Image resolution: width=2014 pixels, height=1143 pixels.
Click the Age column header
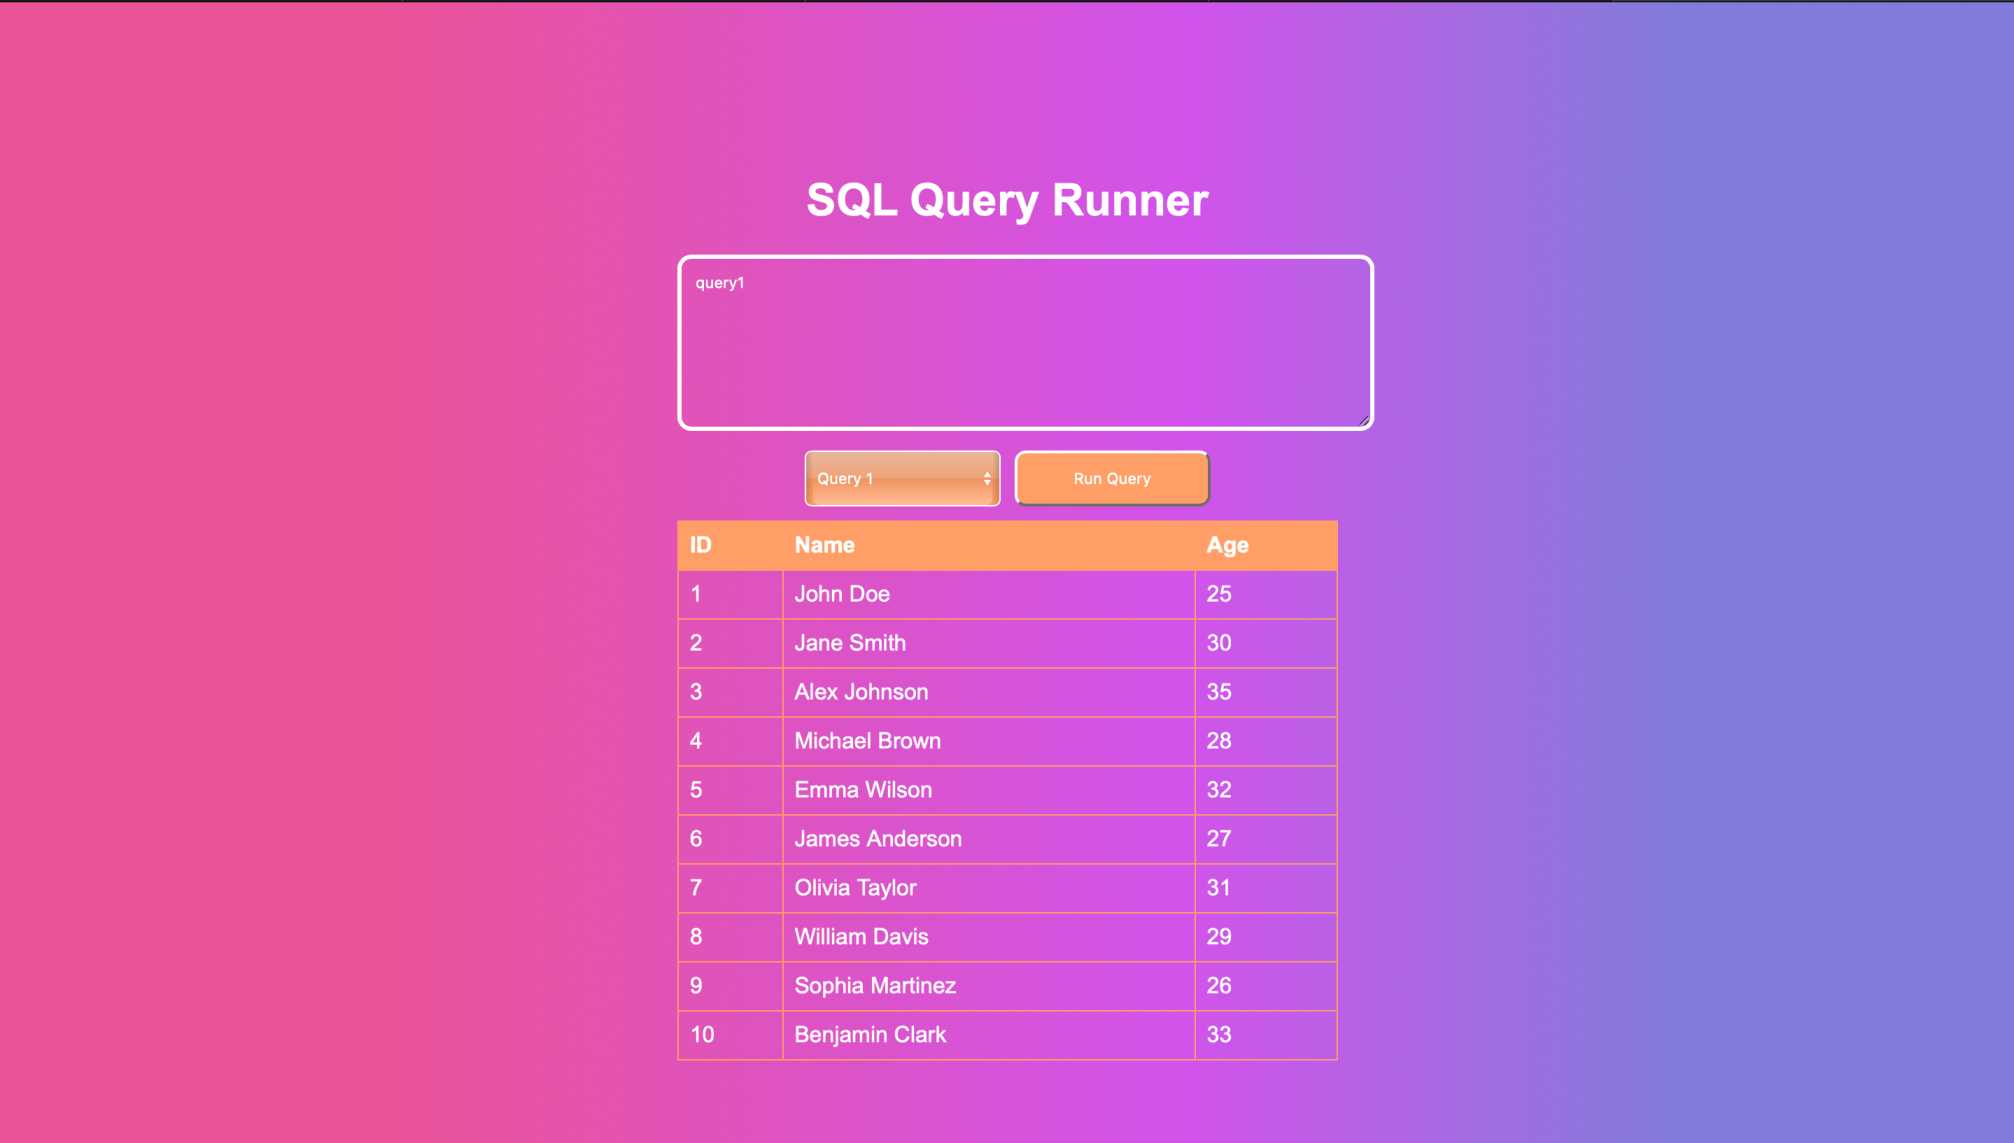[1266, 545]
